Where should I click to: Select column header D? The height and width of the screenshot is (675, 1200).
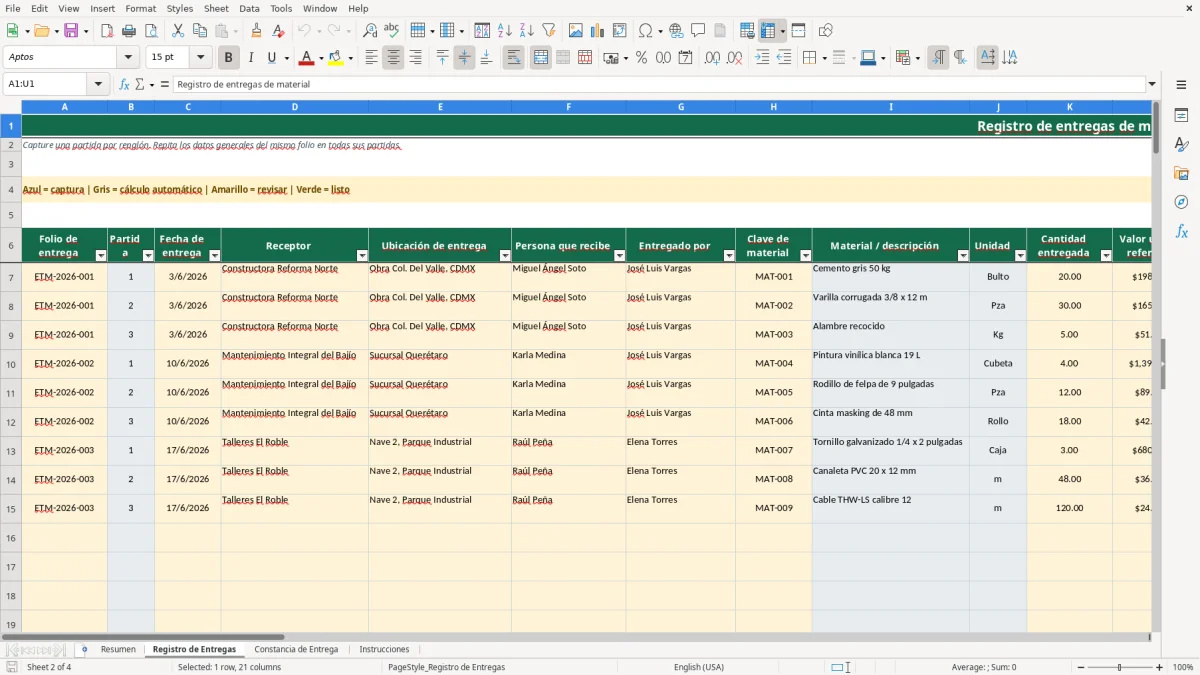(295, 106)
